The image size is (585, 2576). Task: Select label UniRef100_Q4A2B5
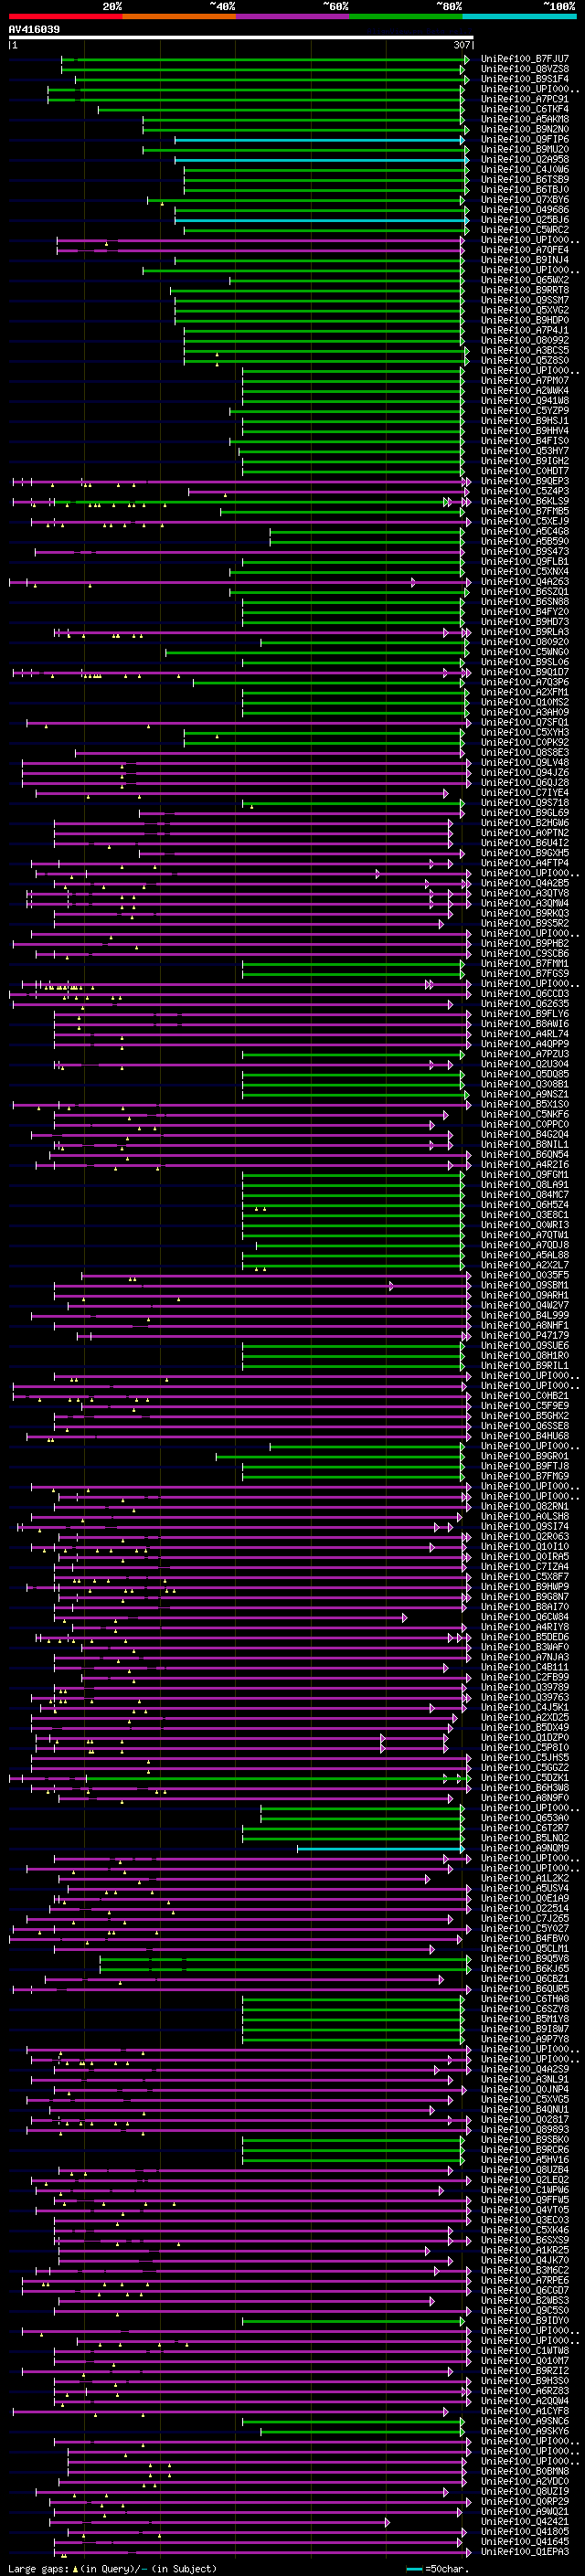pyautogui.click(x=525, y=883)
